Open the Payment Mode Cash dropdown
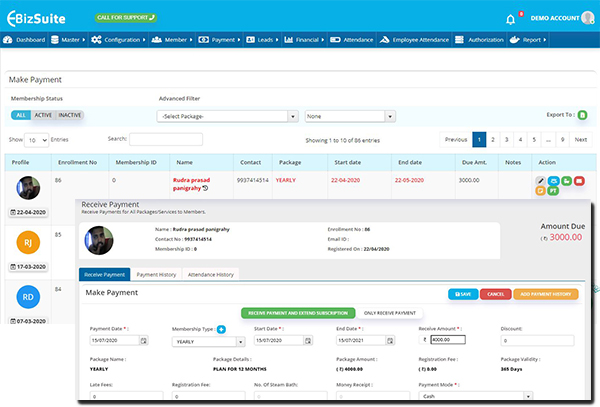This screenshot has height=407, width=600. point(476,396)
